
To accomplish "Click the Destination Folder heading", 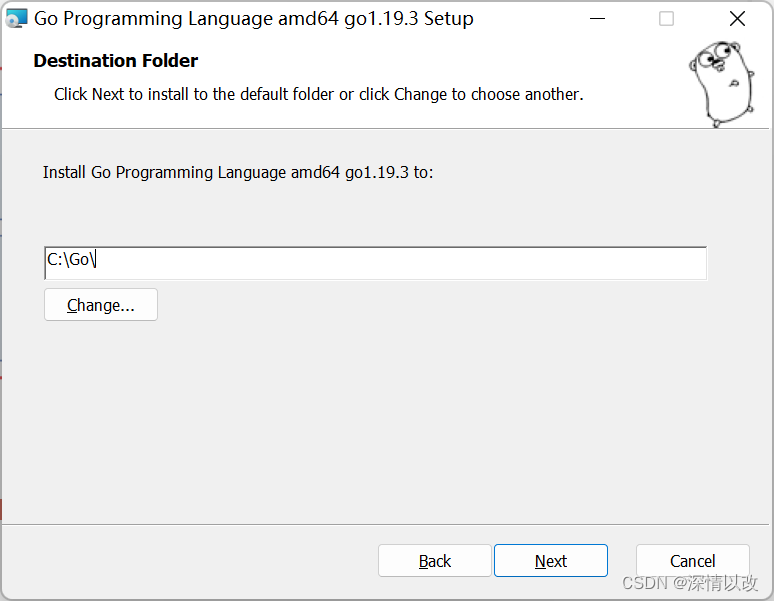I will 116,61.
